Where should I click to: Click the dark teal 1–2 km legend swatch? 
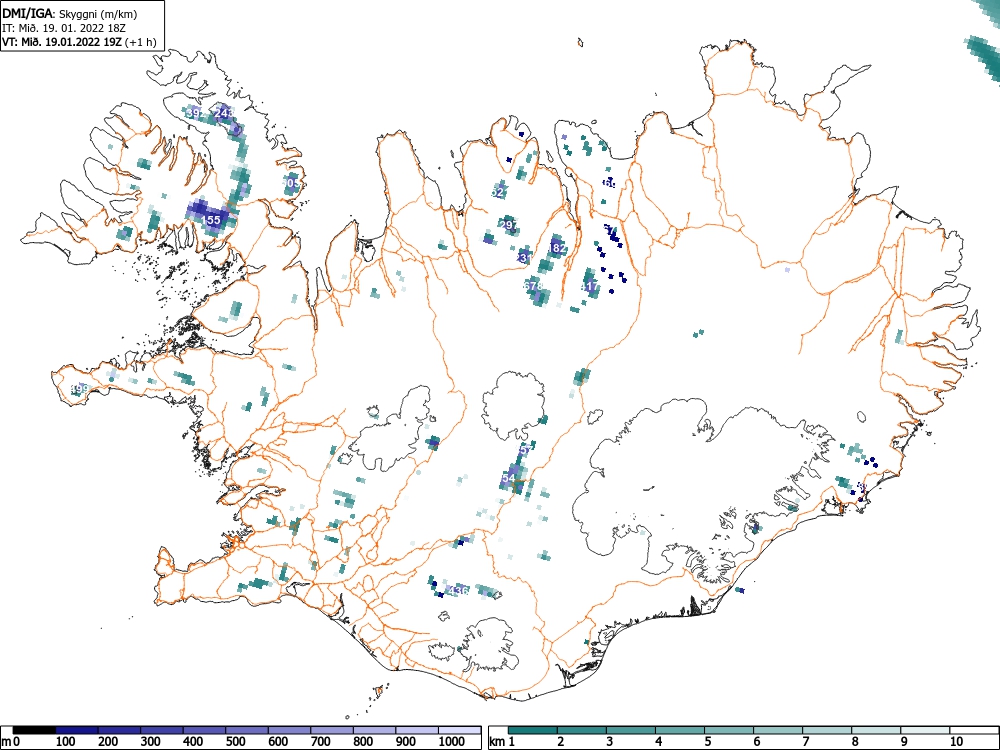coord(533,730)
